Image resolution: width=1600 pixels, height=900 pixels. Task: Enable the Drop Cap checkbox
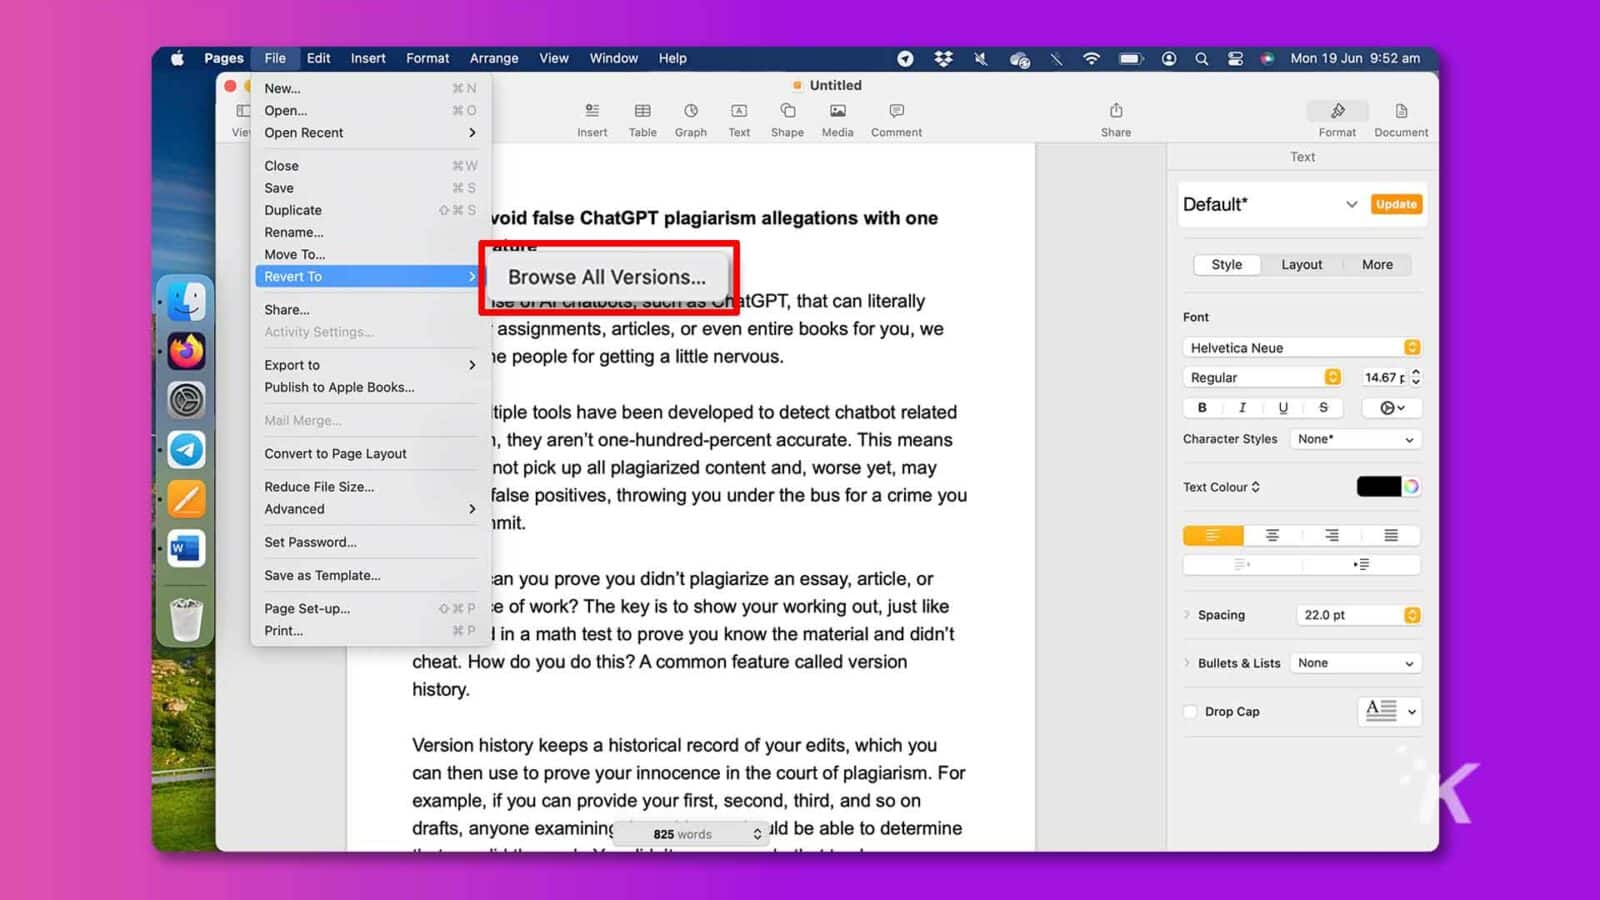(x=1190, y=712)
